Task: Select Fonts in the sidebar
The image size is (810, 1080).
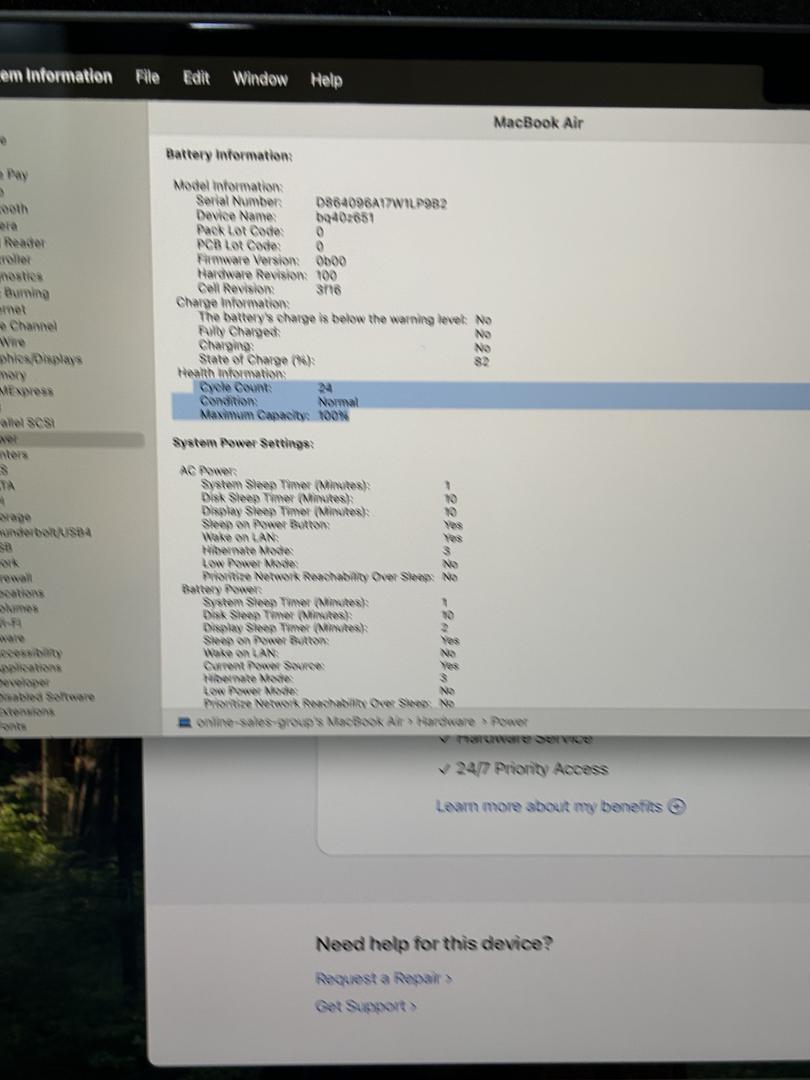Action: 13,725
